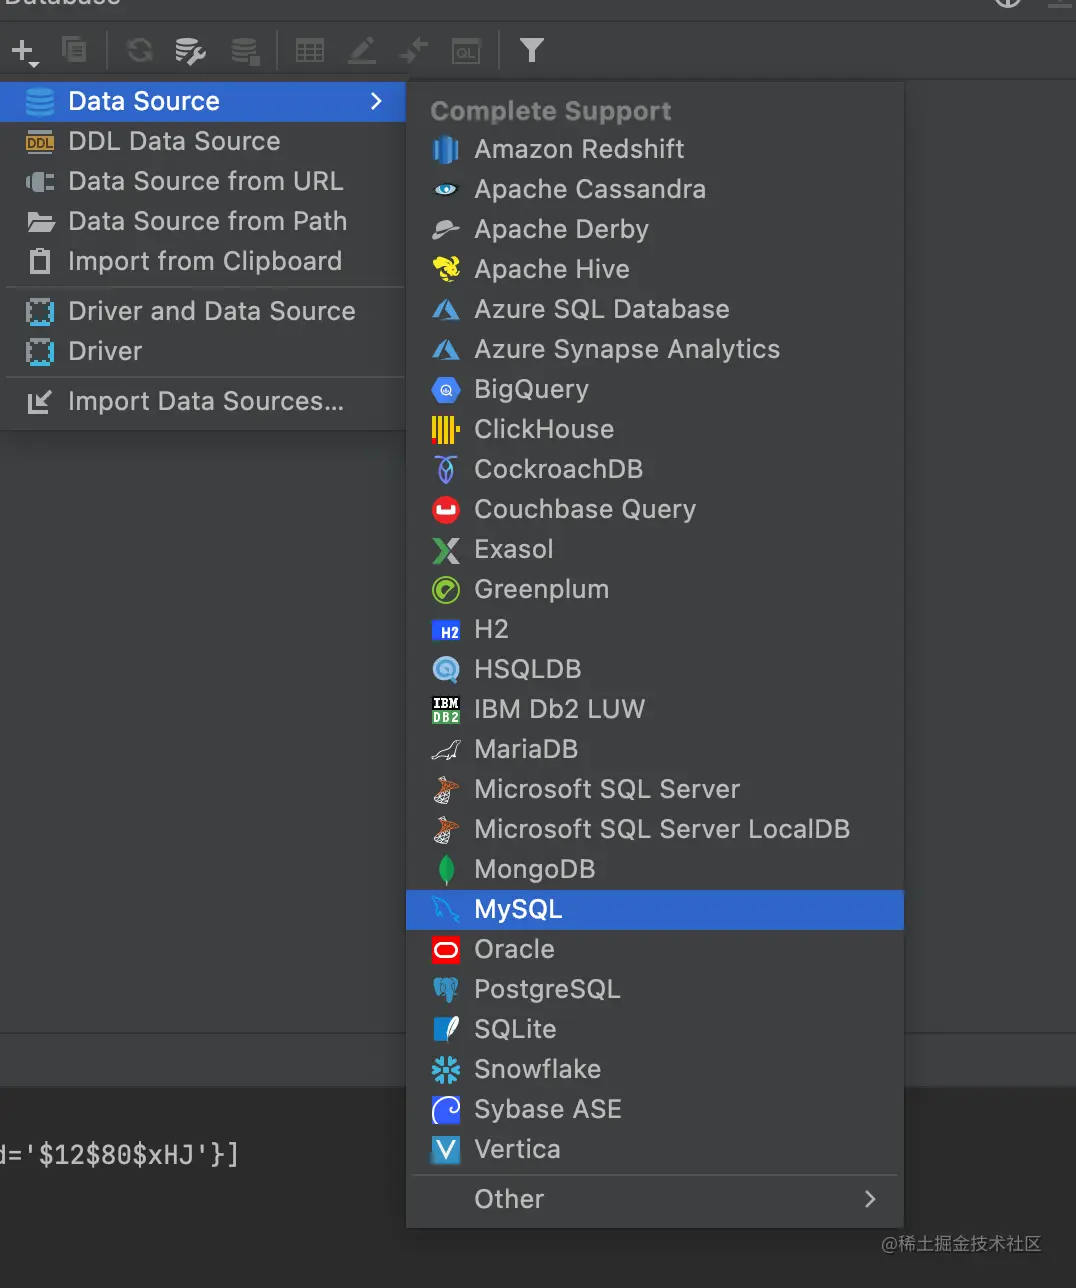Image resolution: width=1076 pixels, height=1288 pixels.
Task: Select Apache Hive data source
Action: [655, 269]
